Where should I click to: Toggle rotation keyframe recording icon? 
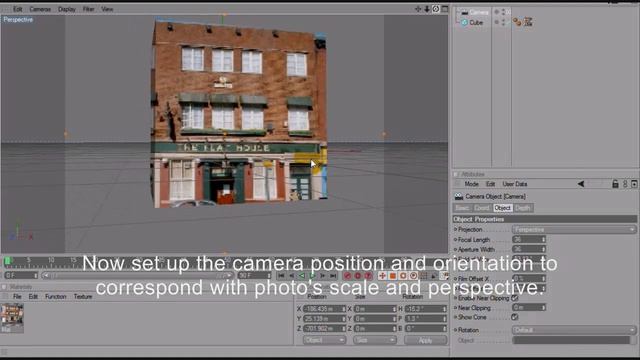(403, 276)
